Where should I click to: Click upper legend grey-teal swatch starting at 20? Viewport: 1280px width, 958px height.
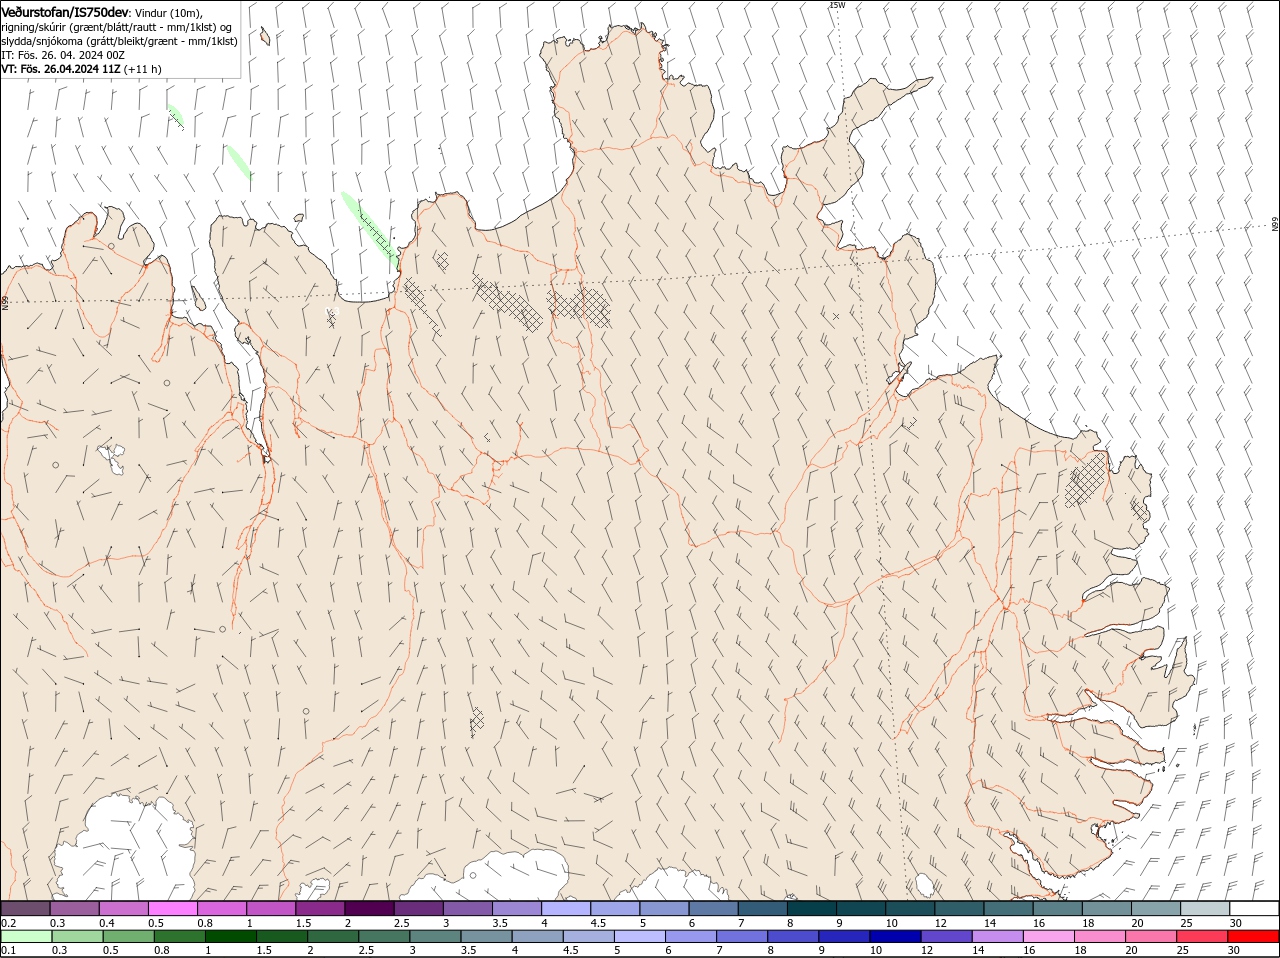(x=1156, y=908)
